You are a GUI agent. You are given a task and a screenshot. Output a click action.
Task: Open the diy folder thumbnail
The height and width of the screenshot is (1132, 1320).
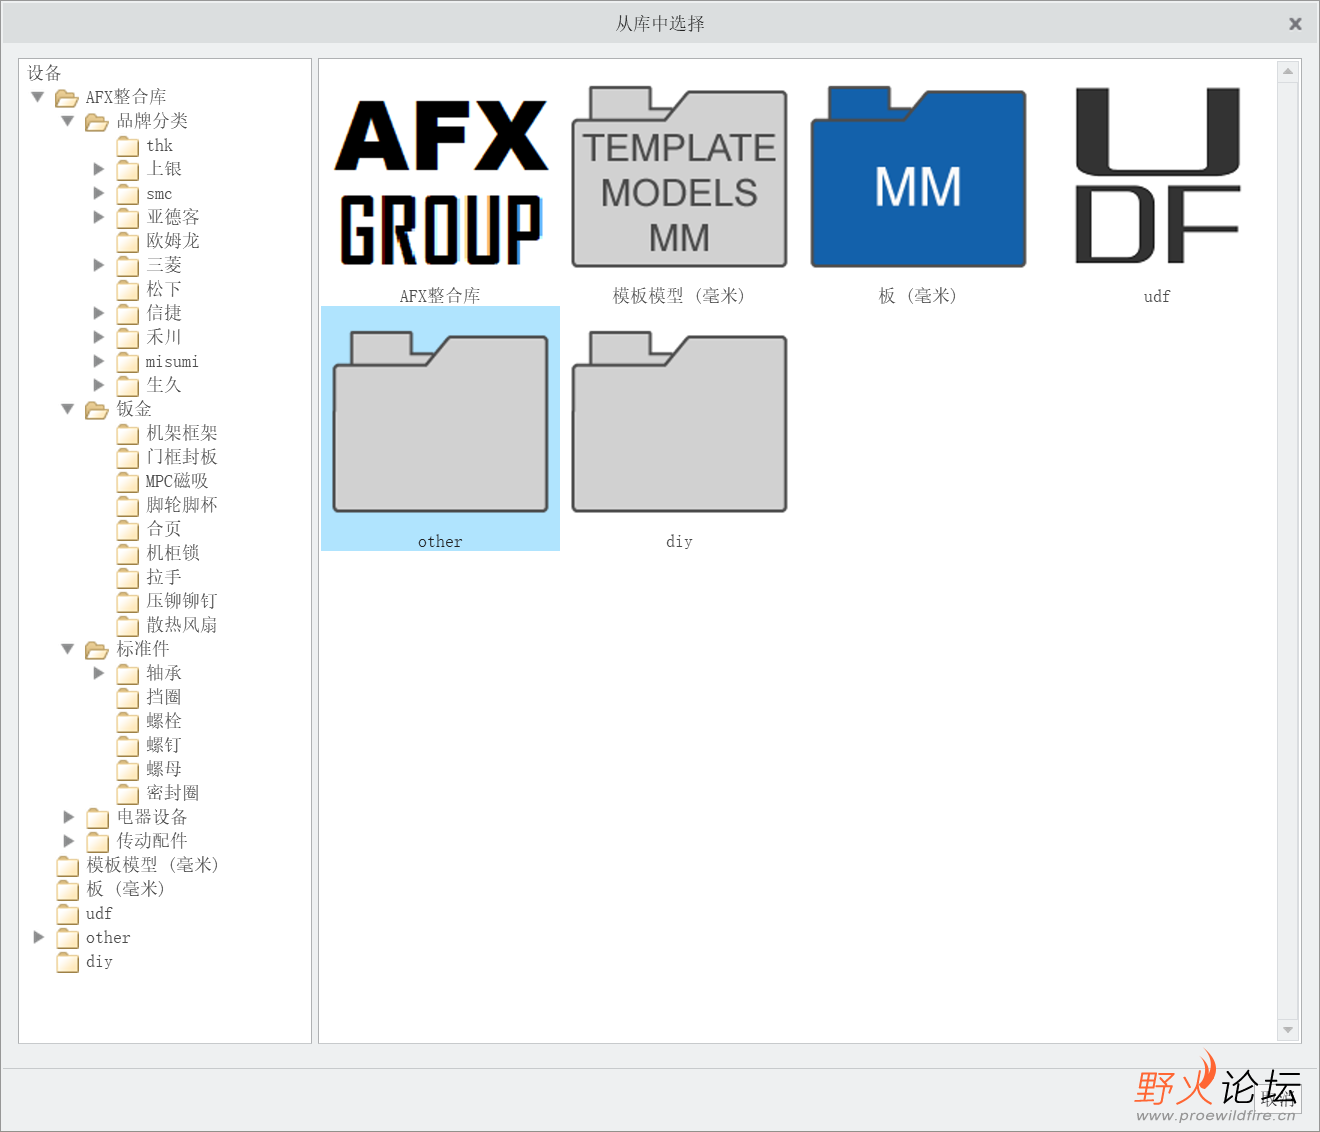pyautogui.click(x=679, y=422)
